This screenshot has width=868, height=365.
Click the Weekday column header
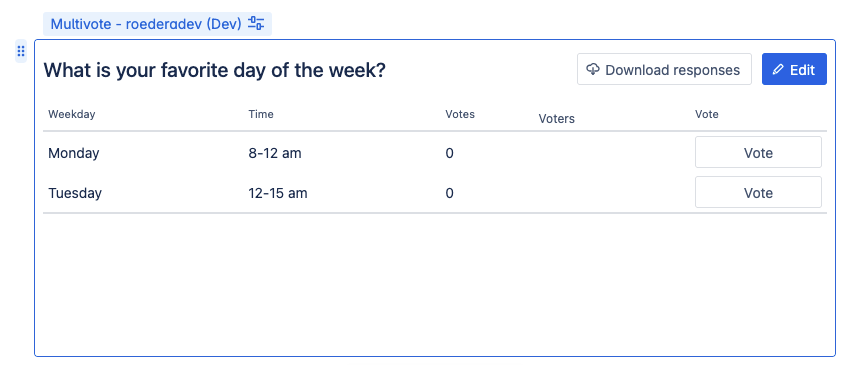71,114
